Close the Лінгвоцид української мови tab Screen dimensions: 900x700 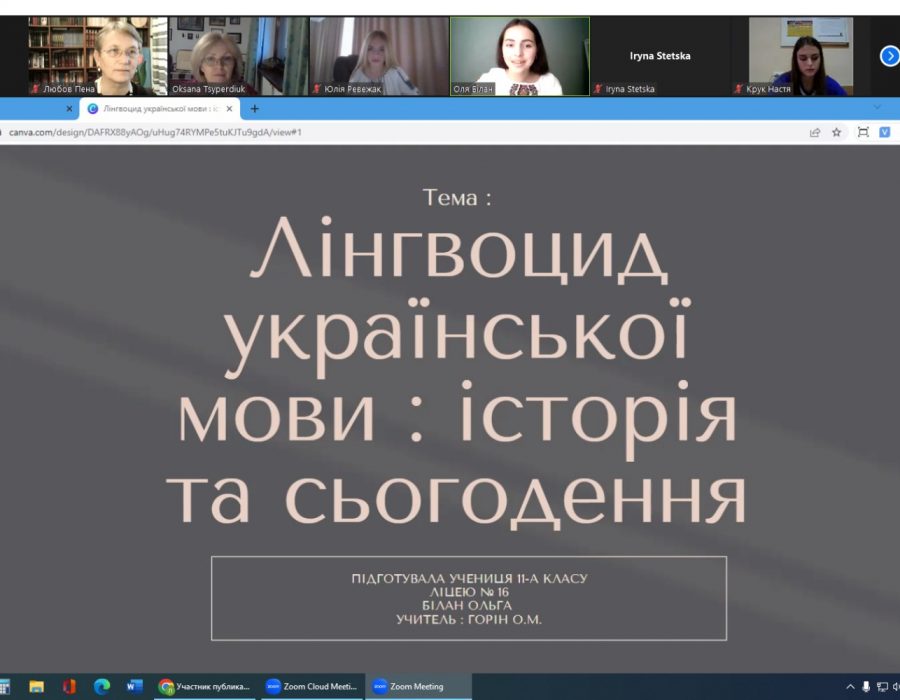click(230, 108)
